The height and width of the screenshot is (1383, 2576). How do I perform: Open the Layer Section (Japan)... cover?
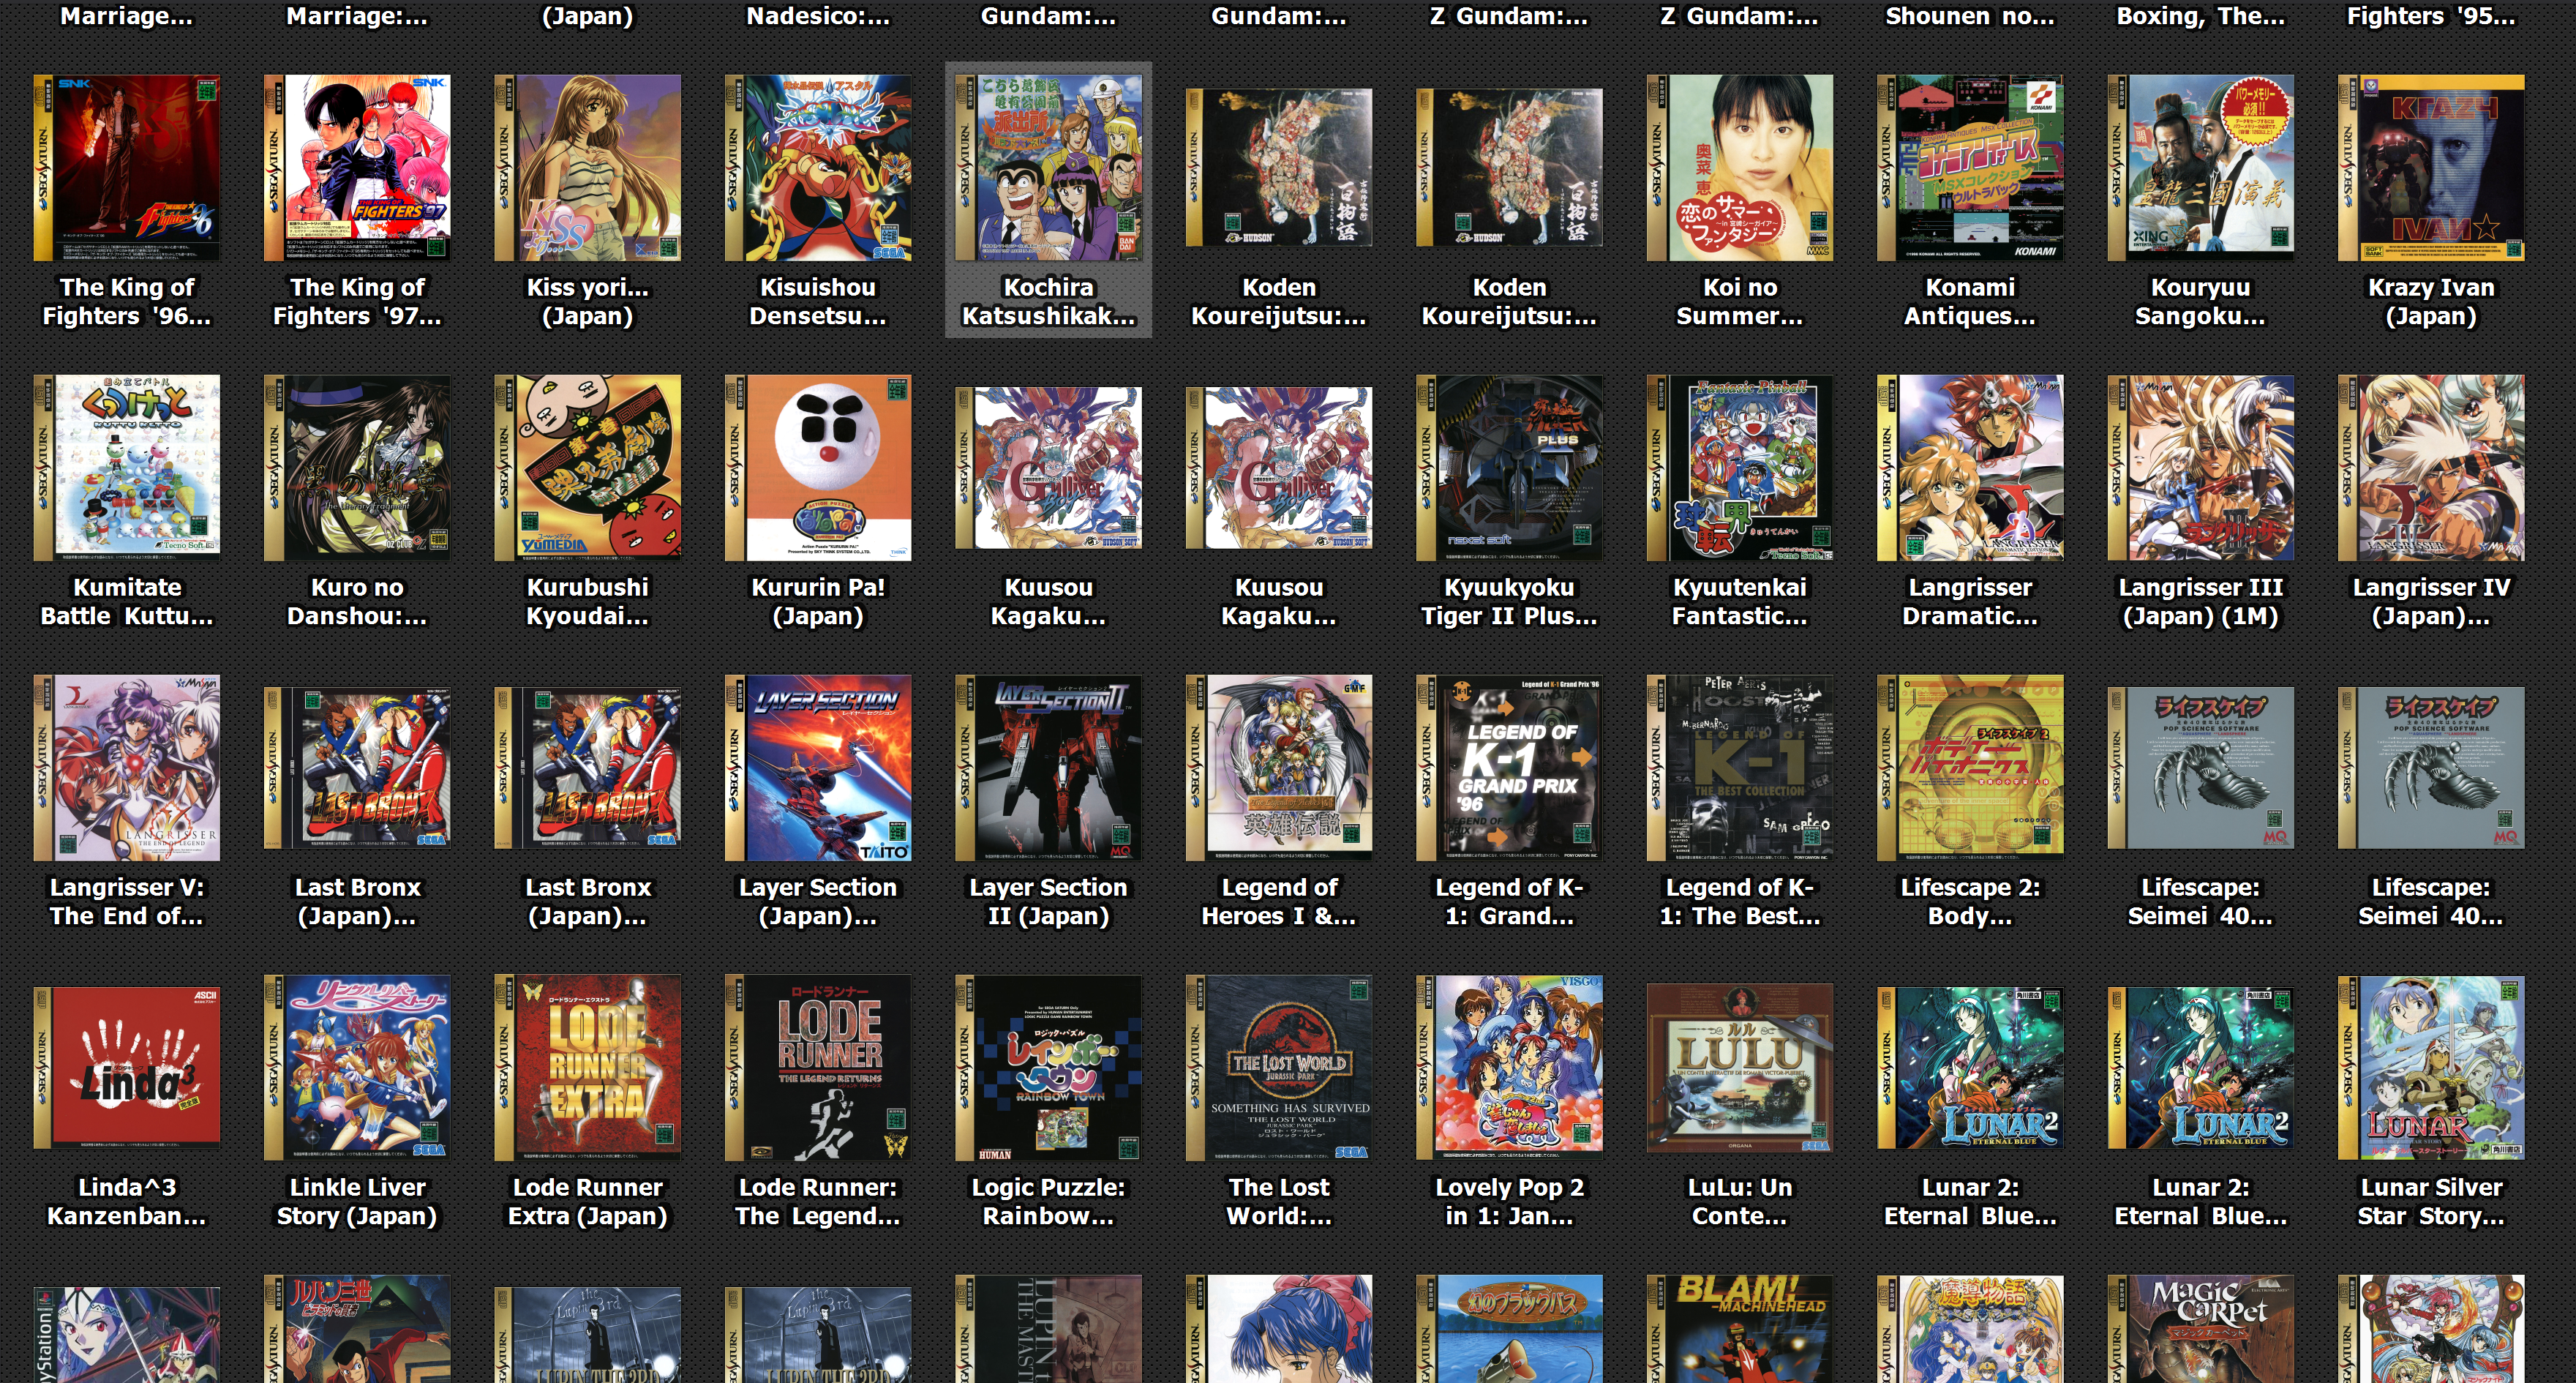(818, 768)
